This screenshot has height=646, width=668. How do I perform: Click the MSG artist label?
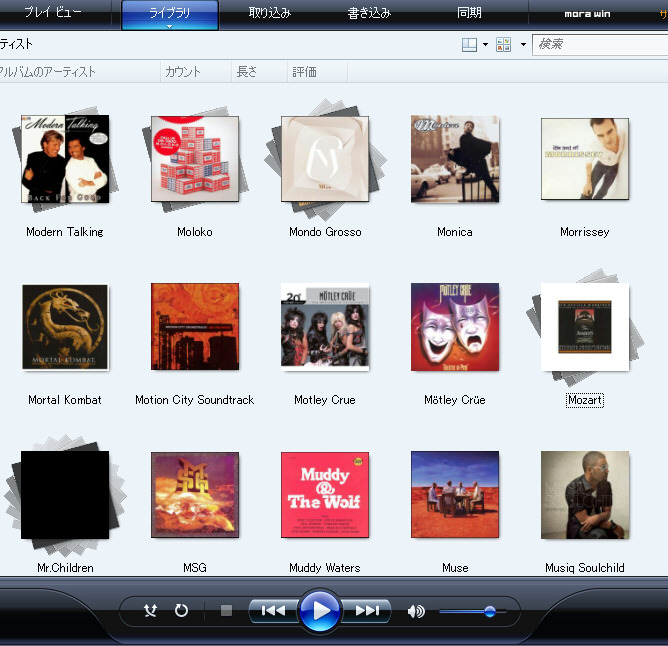click(195, 568)
